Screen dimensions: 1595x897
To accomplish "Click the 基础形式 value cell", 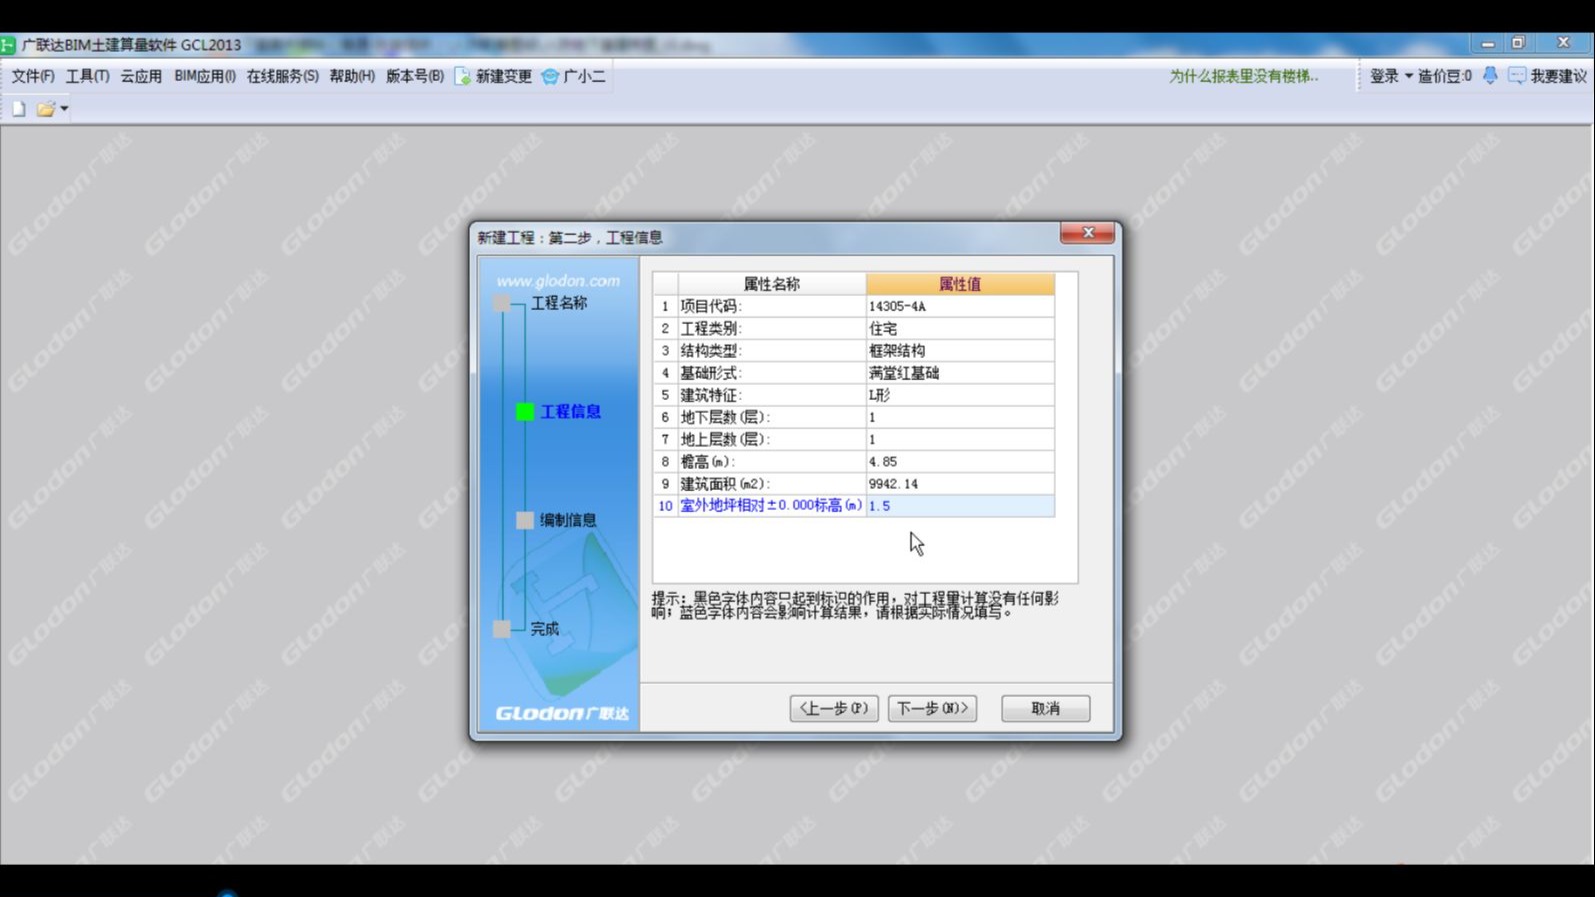I will (x=960, y=372).
